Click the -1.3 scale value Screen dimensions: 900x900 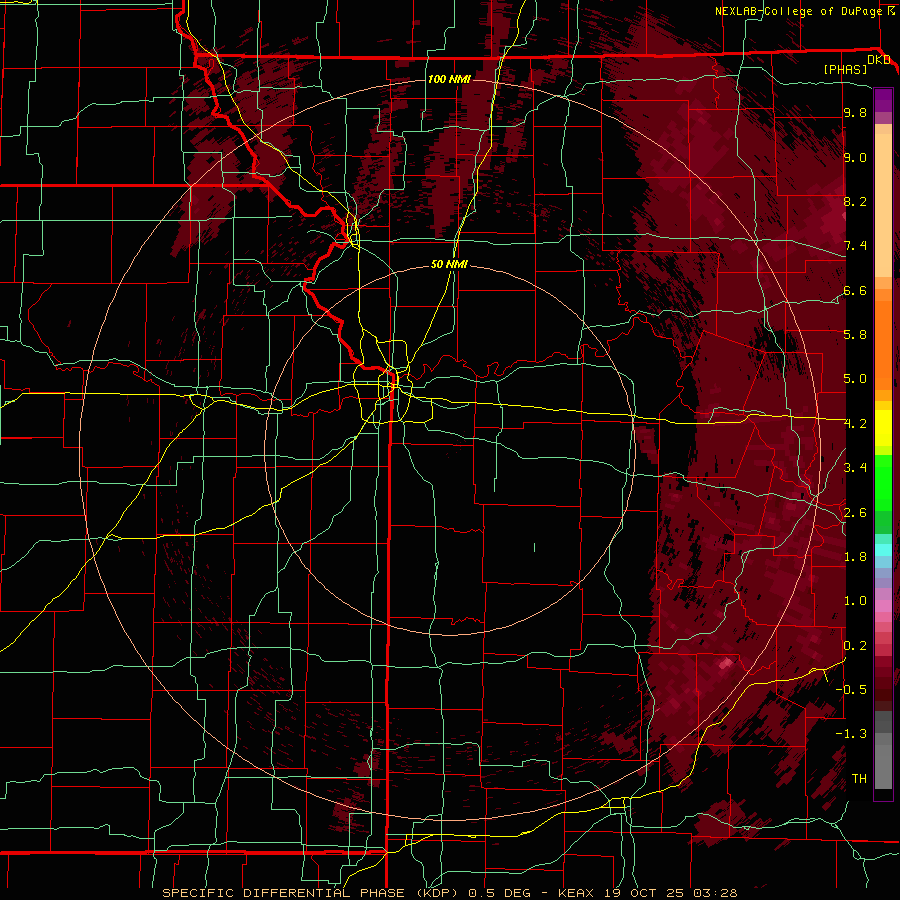click(851, 734)
